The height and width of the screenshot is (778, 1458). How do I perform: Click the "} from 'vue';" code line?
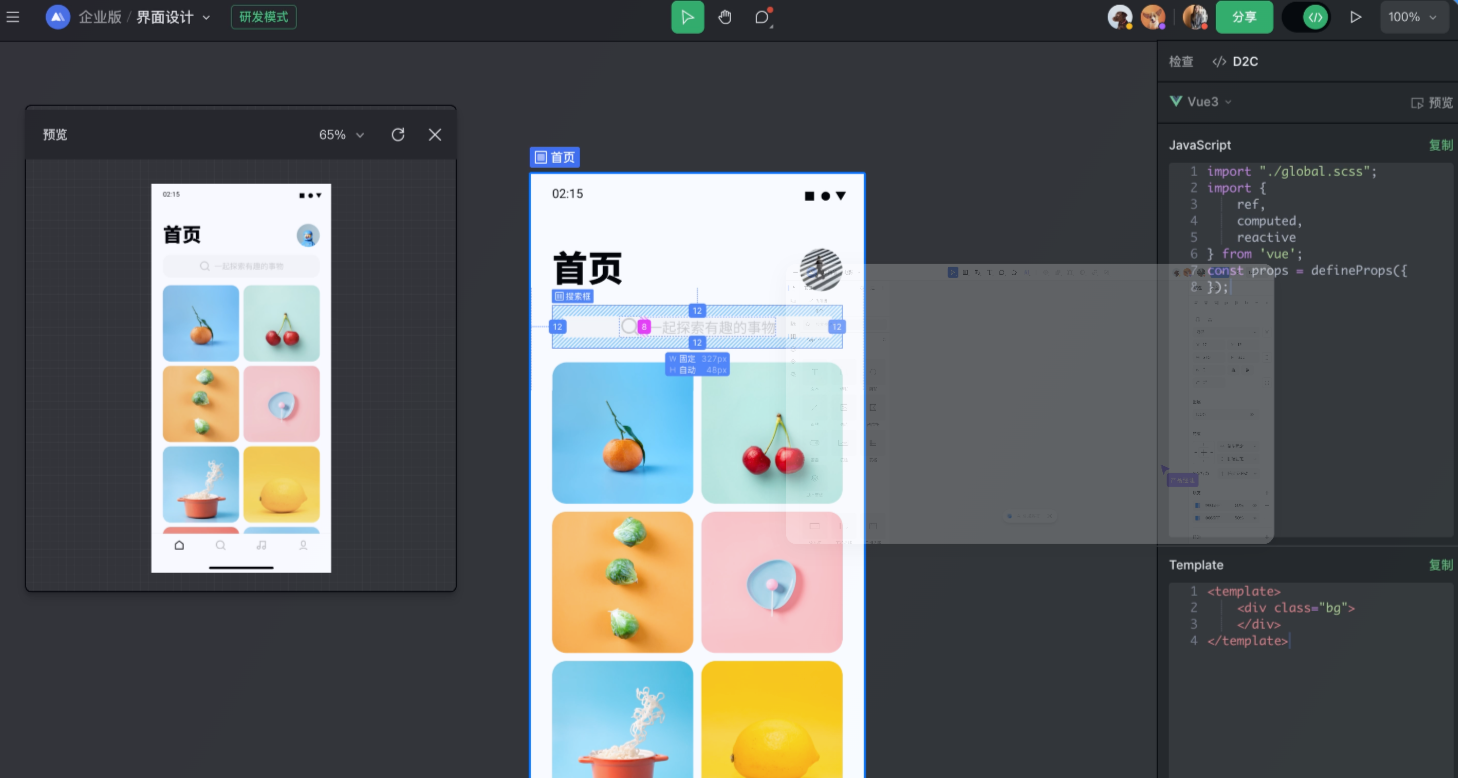(1255, 254)
